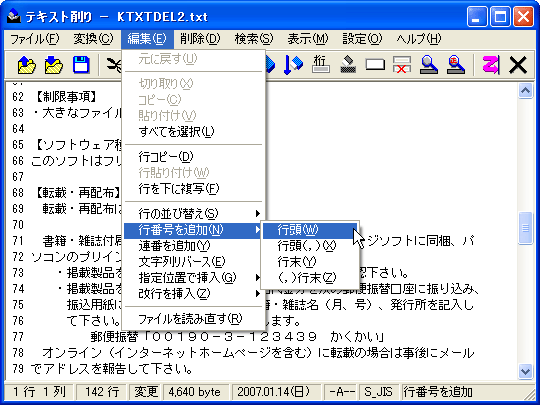Viewport: 540px width, 405px height.
Task: Click the magenta word-wrap arrow icon
Action: coord(491,65)
